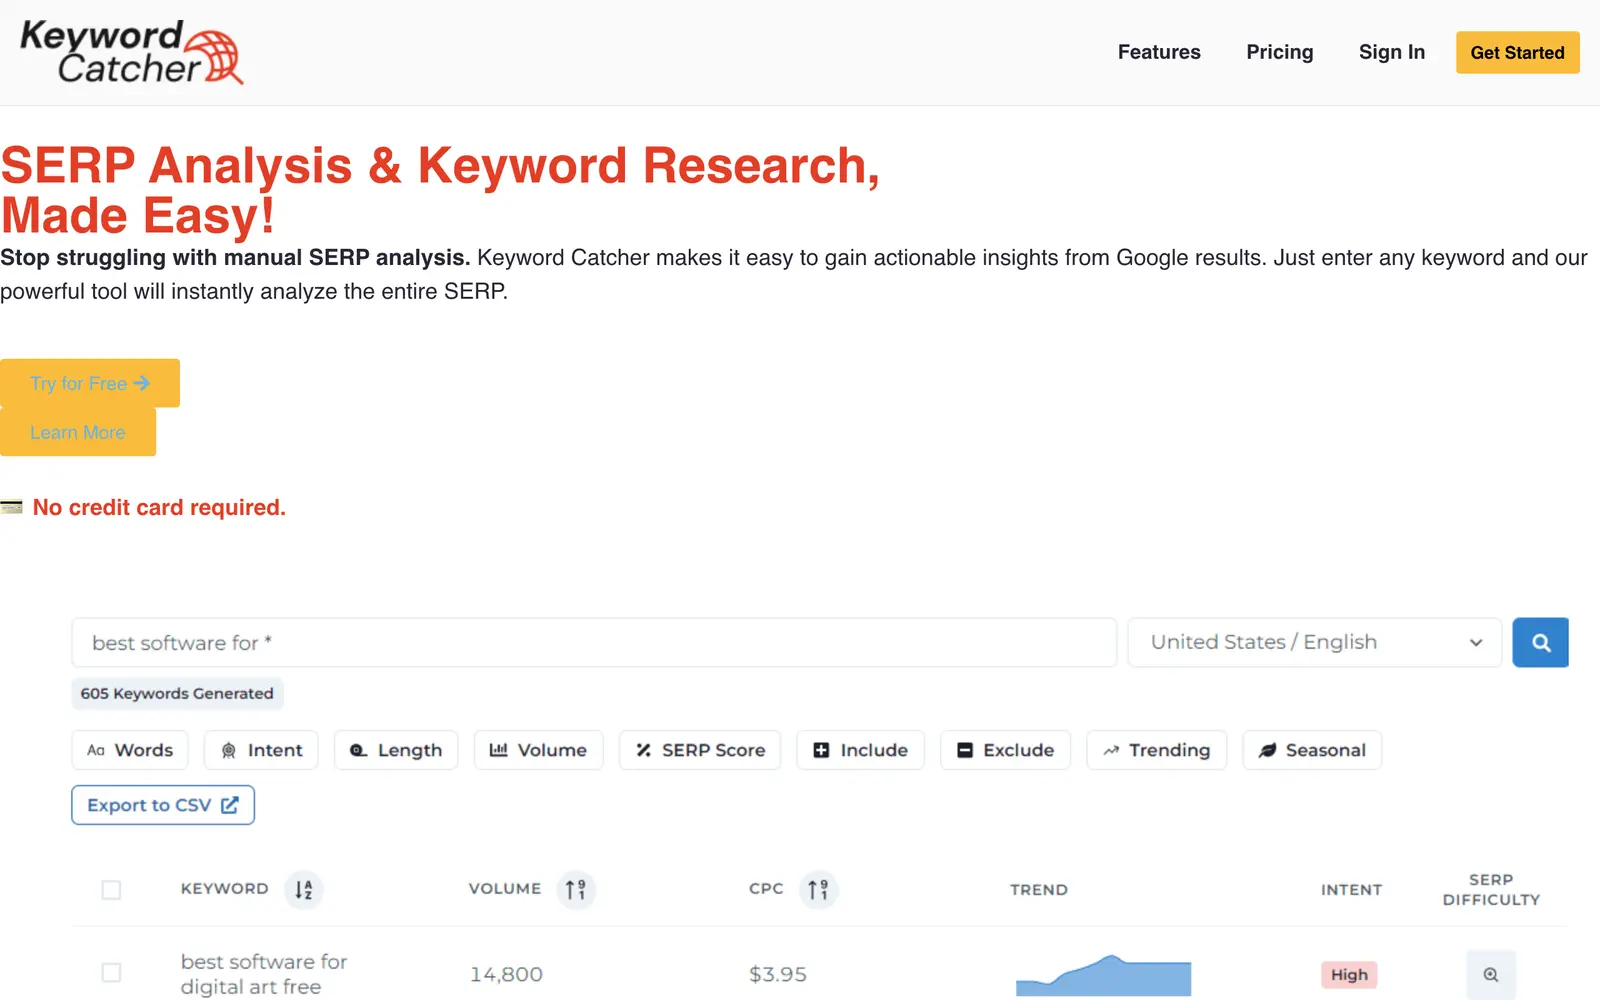Check the best software for digital art free row

click(x=111, y=972)
